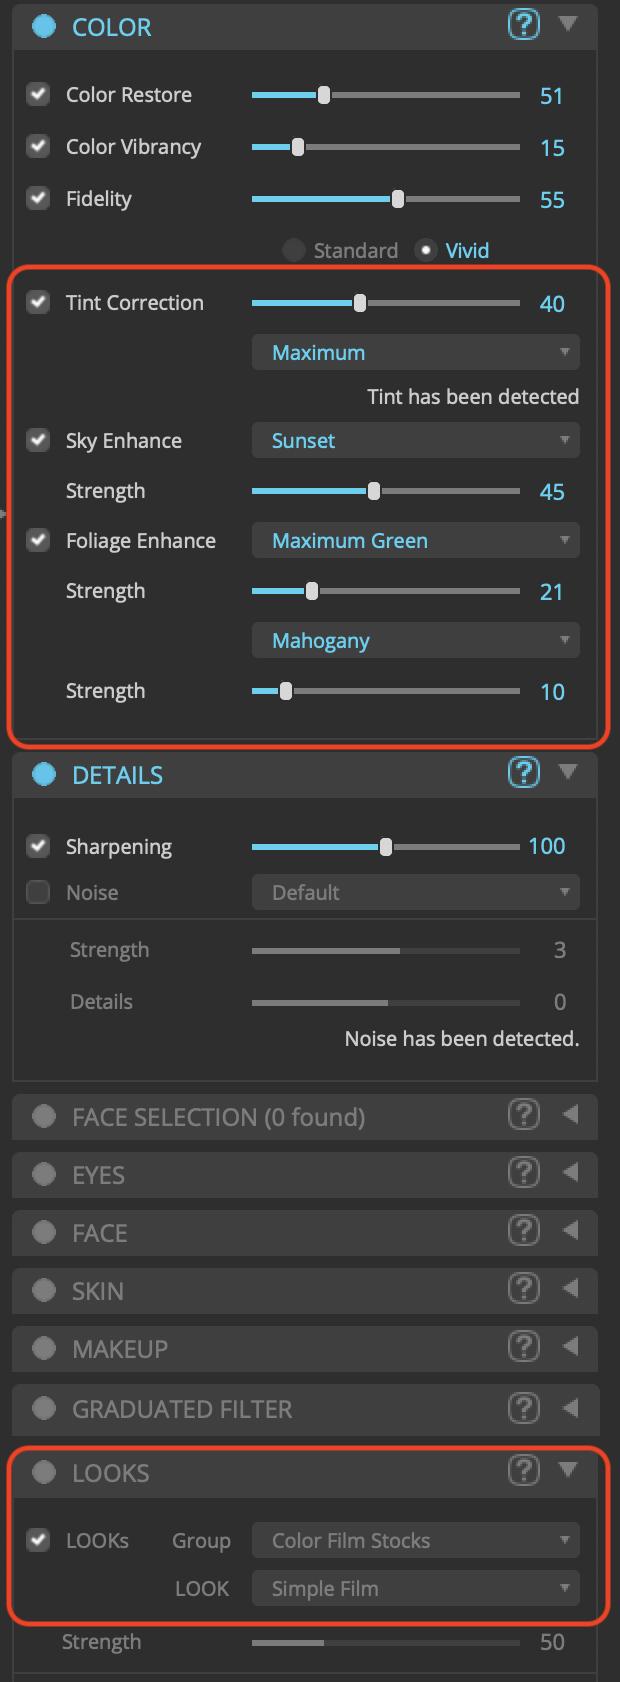Image resolution: width=620 pixels, height=1682 pixels.
Task: Click the LOOKS section help icon
Action: [523, 1470]
